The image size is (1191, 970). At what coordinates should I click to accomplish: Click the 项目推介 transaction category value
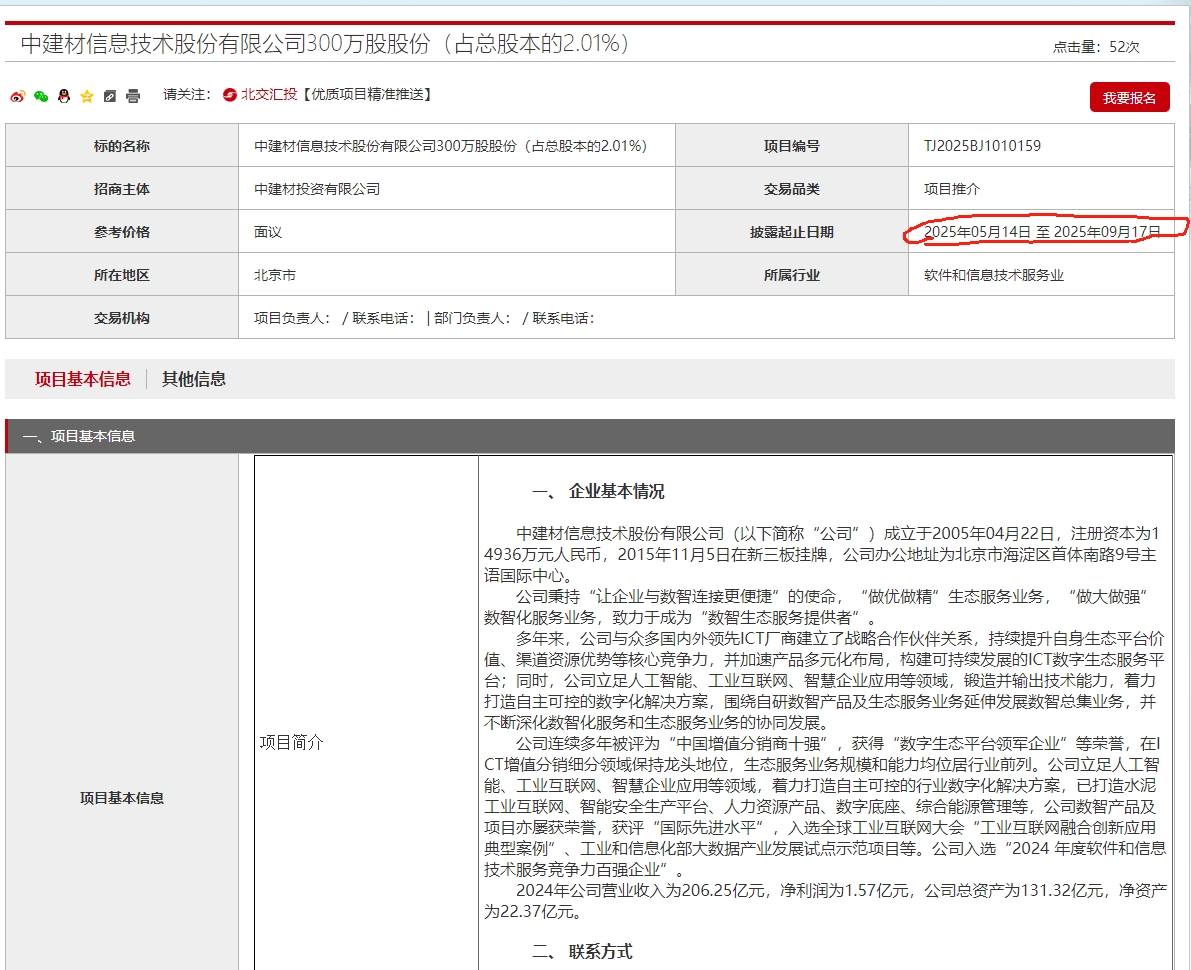(x=952, y=188)
